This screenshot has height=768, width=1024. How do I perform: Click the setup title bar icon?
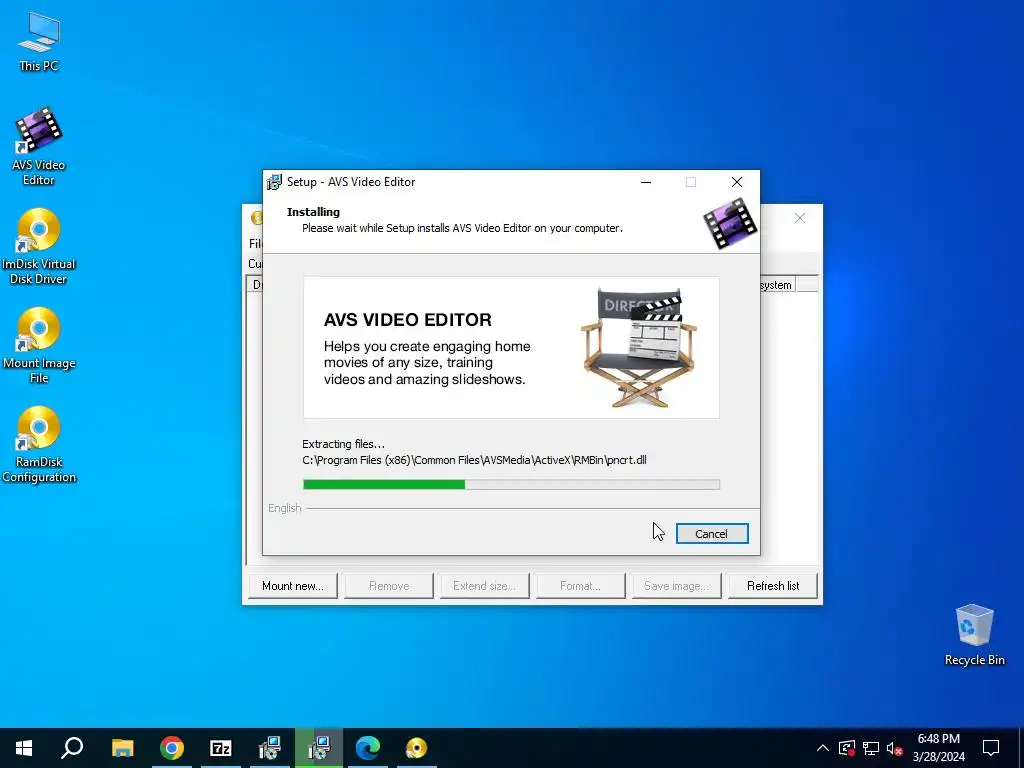click(275, 182)
